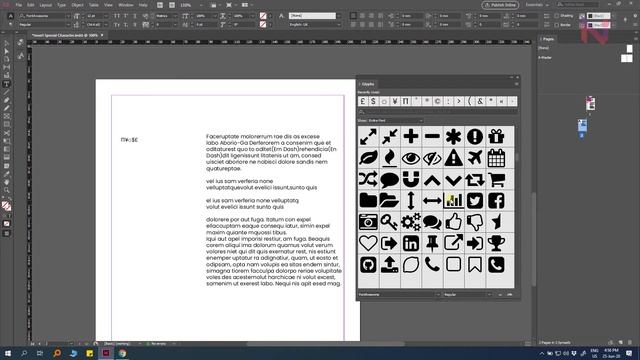The height and width of the screenshot is (360, 640).
Task: Insert the plus sign glyph
Action: pyautogui.click(x=411, y=136)
